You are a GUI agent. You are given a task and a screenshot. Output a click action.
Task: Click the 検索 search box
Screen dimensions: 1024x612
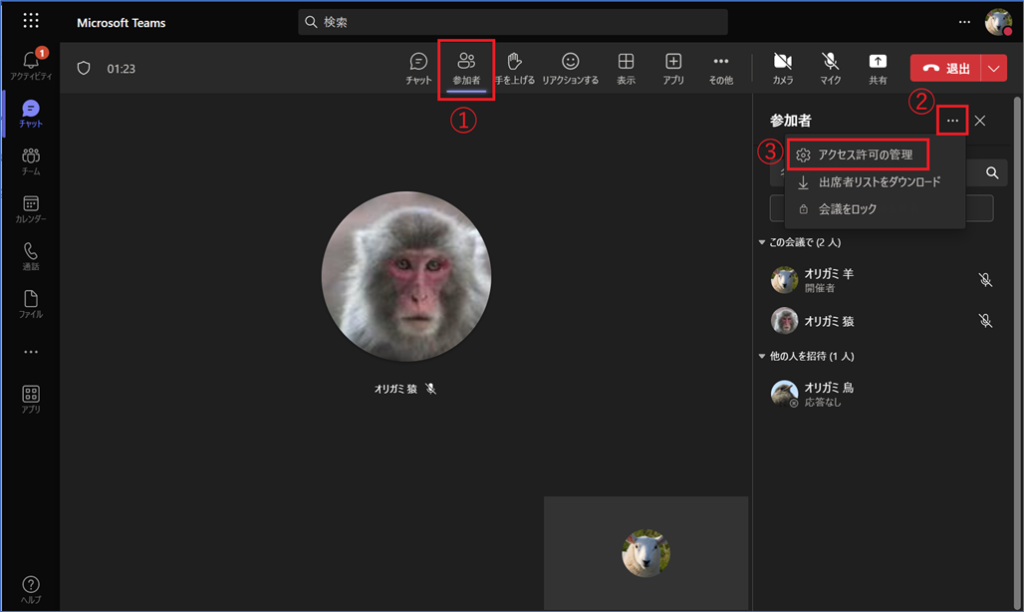click(x=513, y=21)
